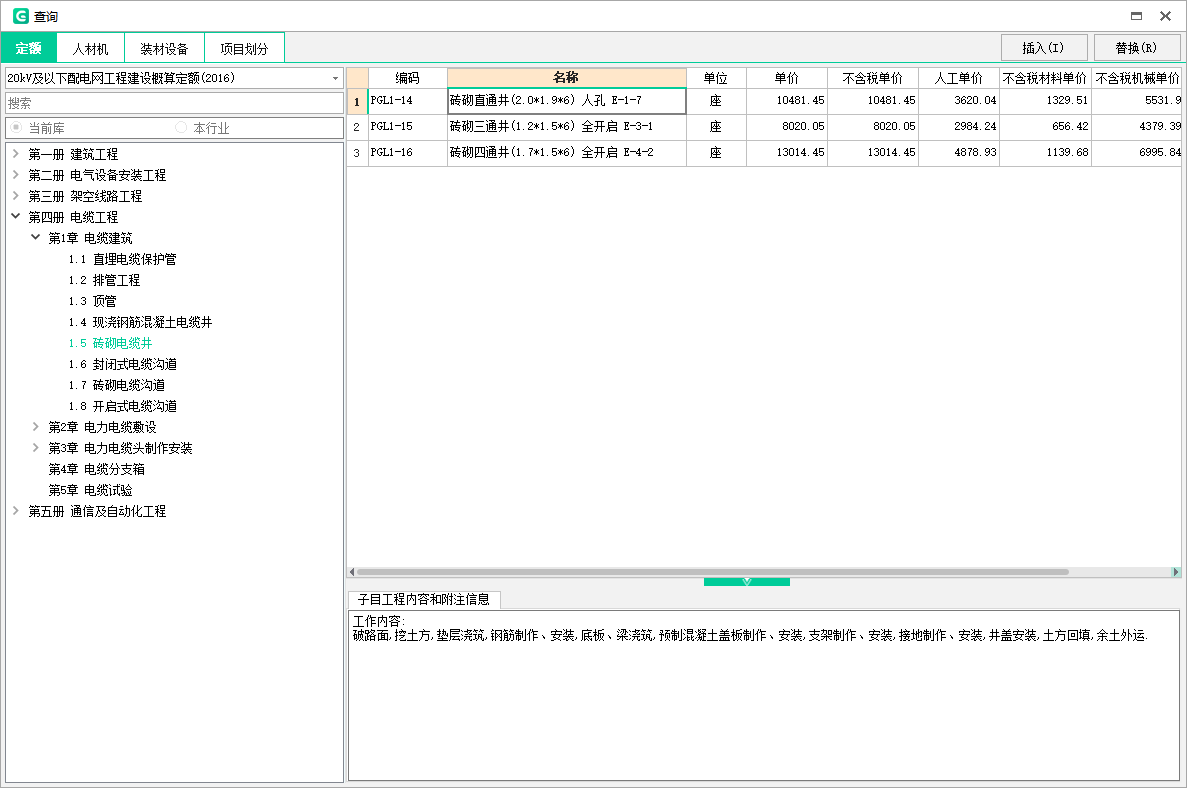
Task: Select tree item 1.1 直埋电缆保护管
Action: (x=123, y=259)
